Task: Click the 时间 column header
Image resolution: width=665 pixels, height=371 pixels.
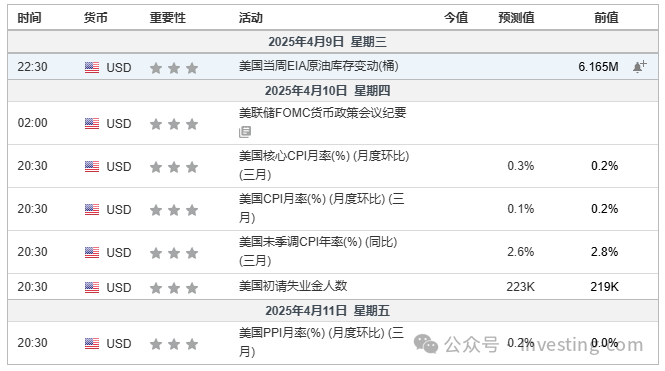Action: (x=29, y=18)
